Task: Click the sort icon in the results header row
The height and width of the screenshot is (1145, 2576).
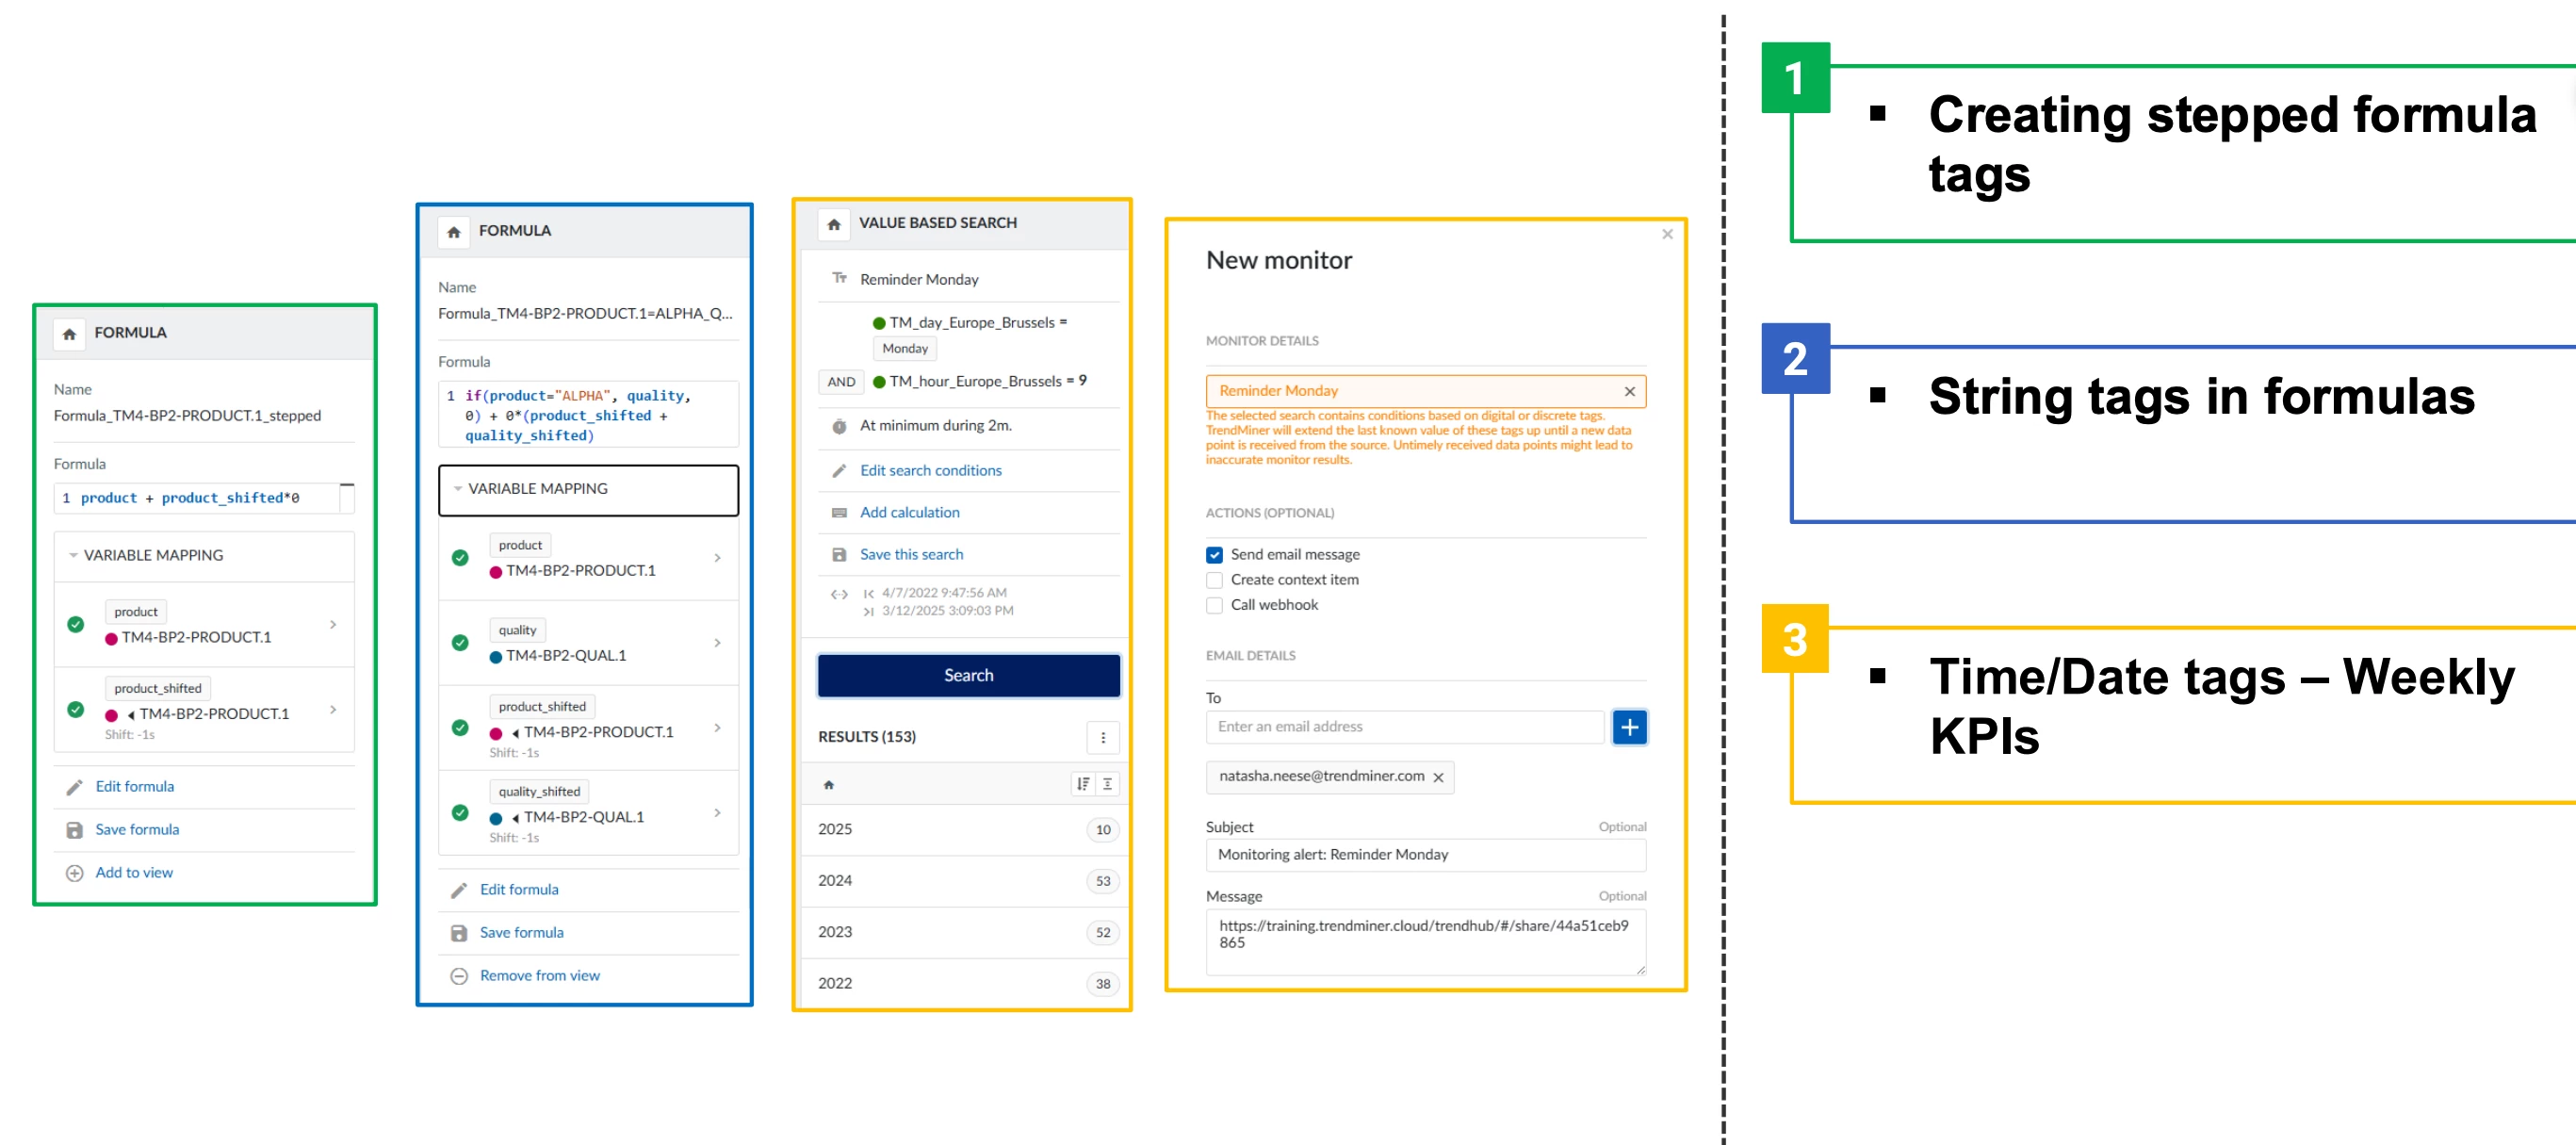Action: [x=1083, y=784]
